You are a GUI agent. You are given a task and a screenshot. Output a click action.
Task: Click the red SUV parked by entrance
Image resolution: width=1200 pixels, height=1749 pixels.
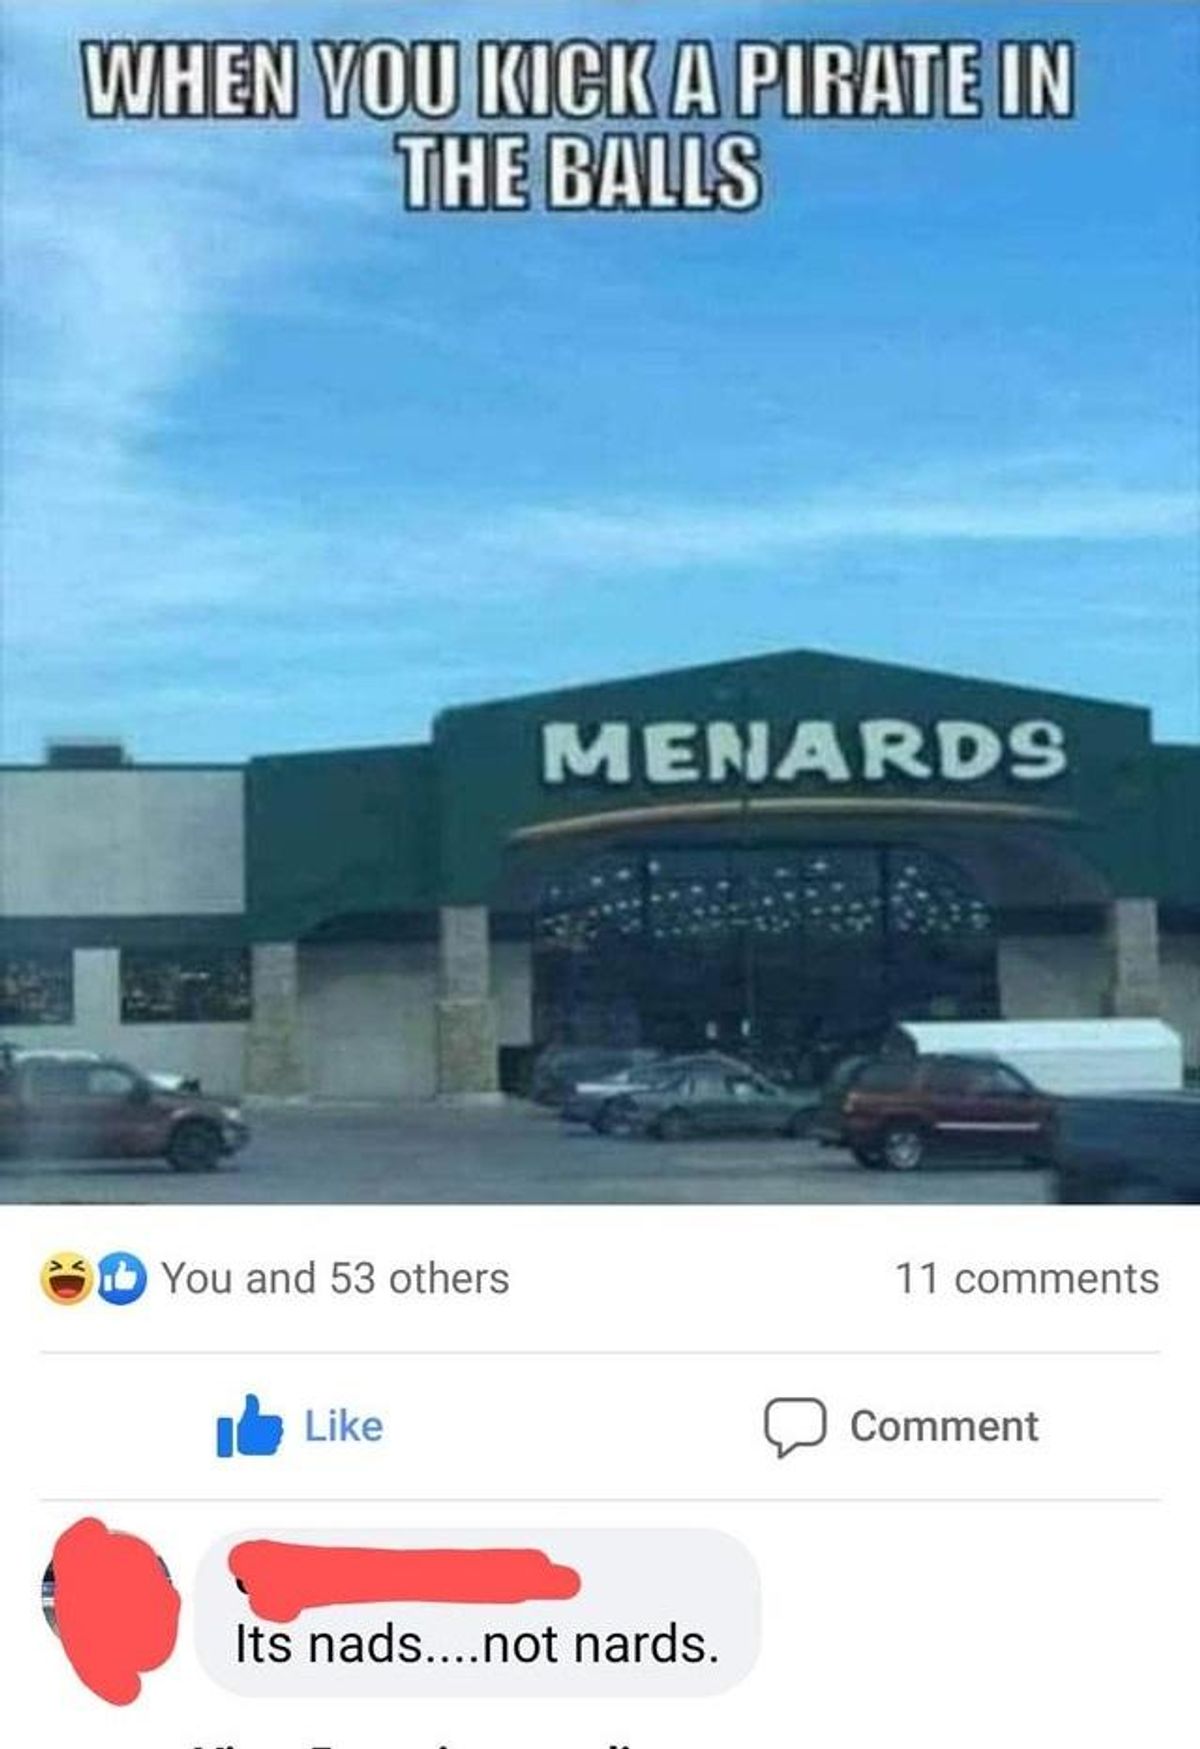point(935,1111)
